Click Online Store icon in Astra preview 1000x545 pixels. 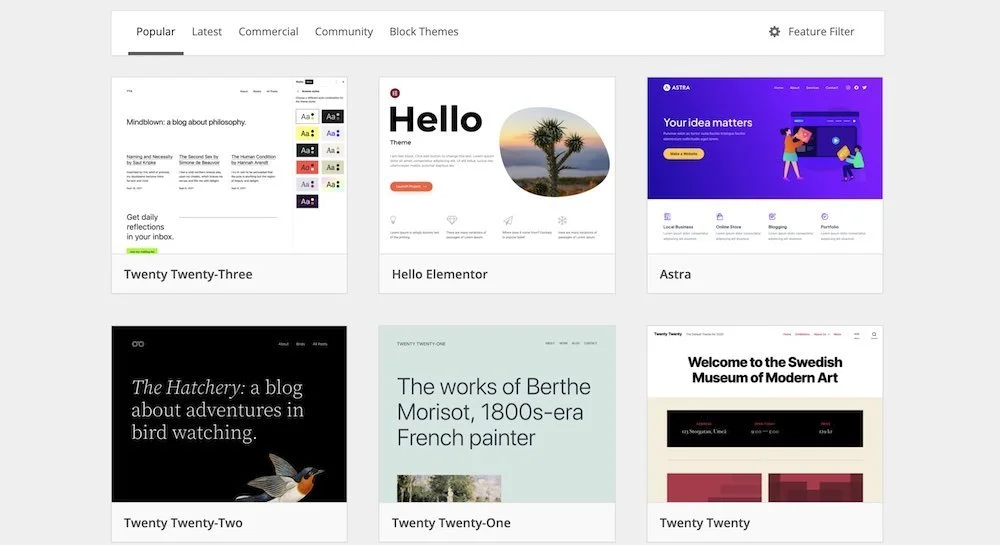(x=719, y=217)
